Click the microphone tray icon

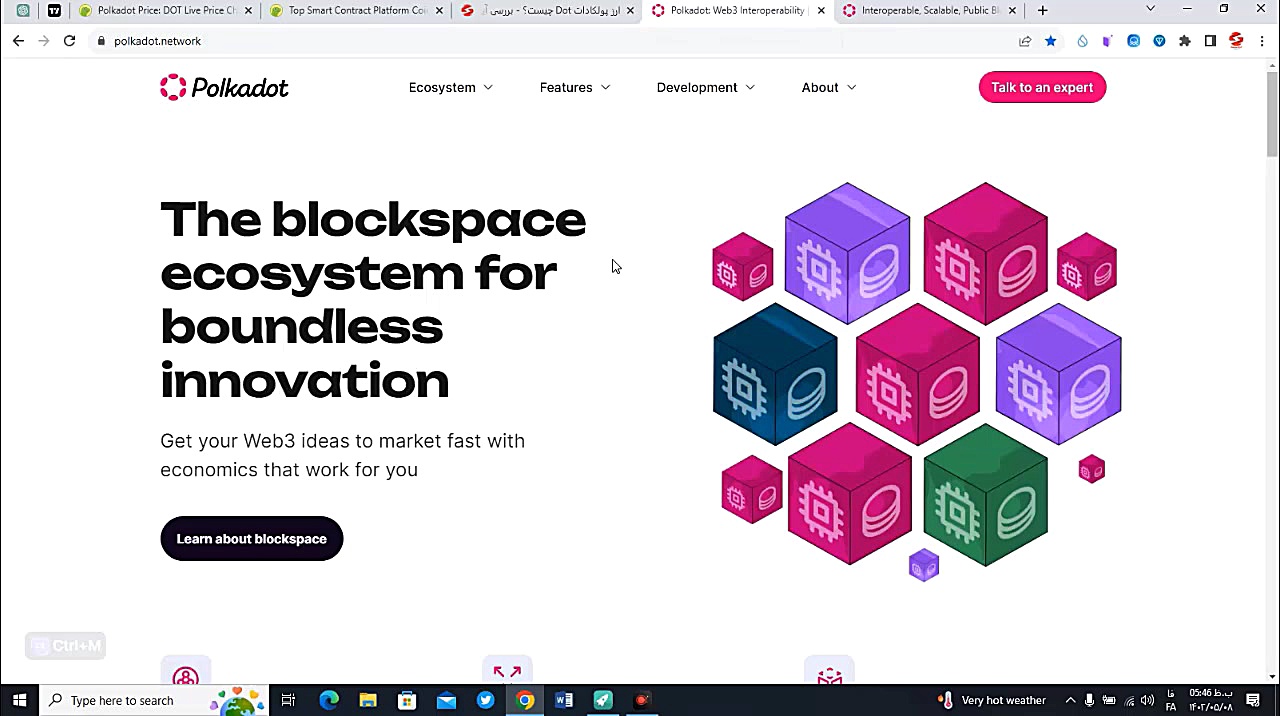1089,700
